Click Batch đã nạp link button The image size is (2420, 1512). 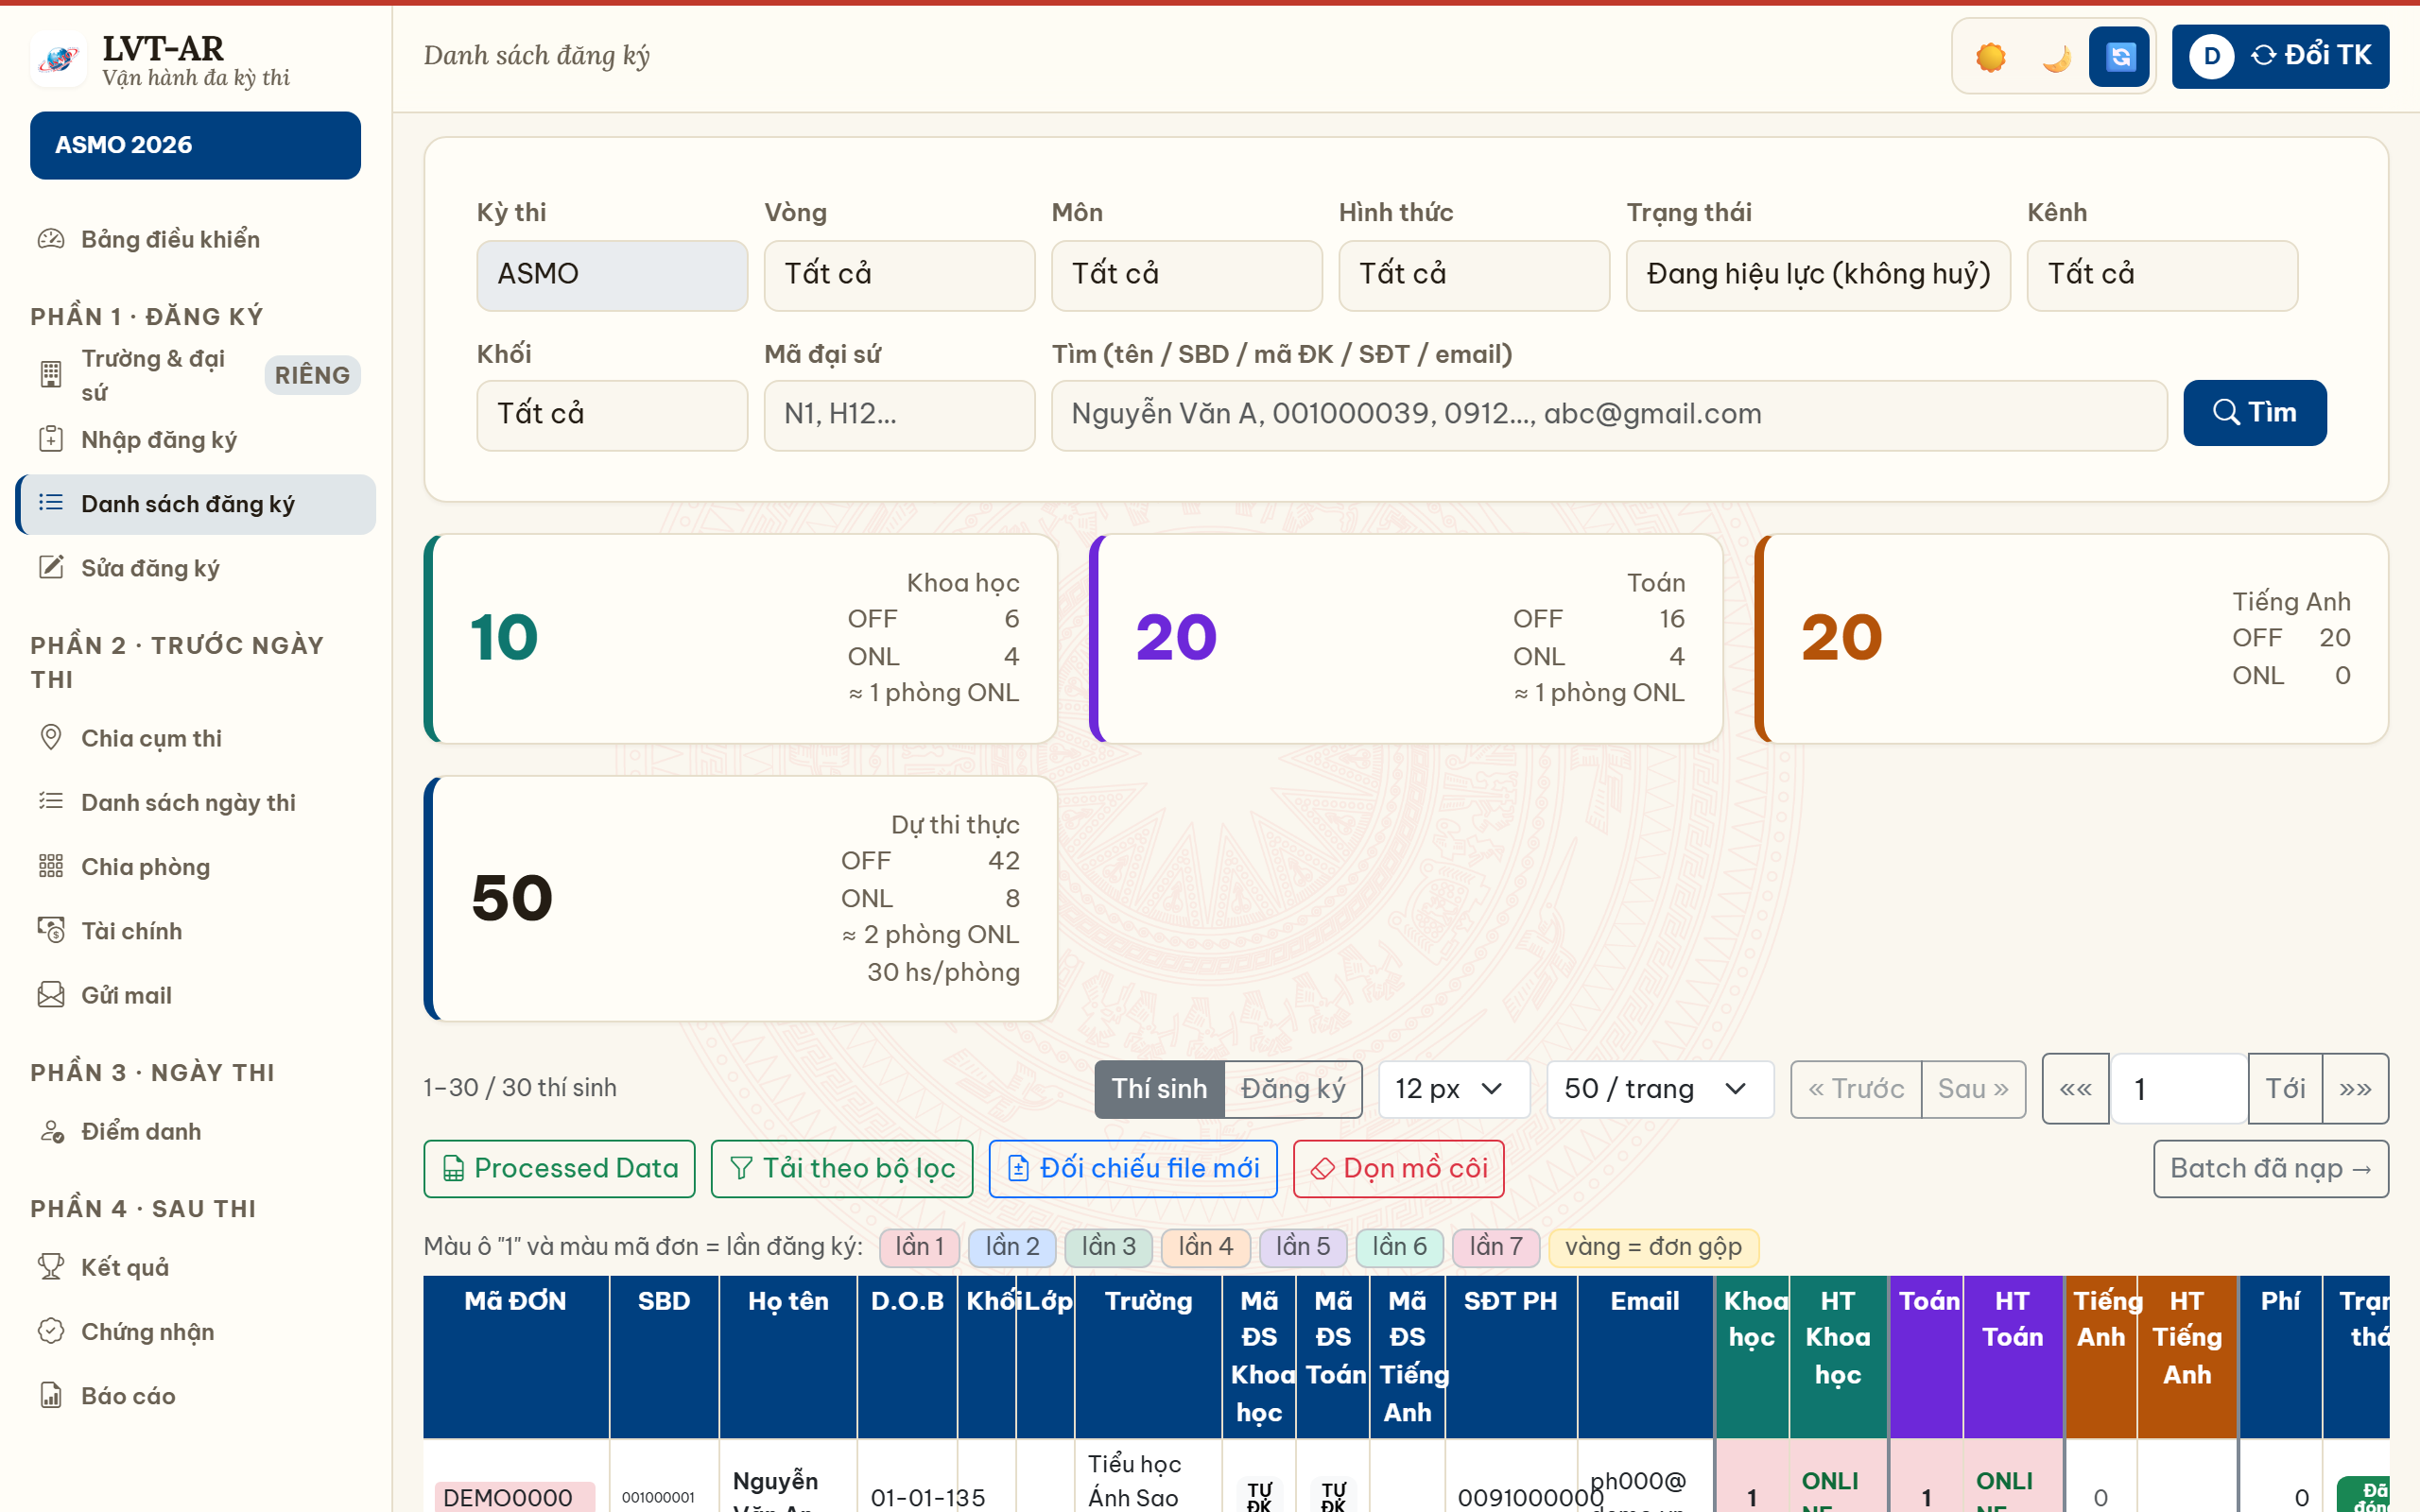2270,1168
